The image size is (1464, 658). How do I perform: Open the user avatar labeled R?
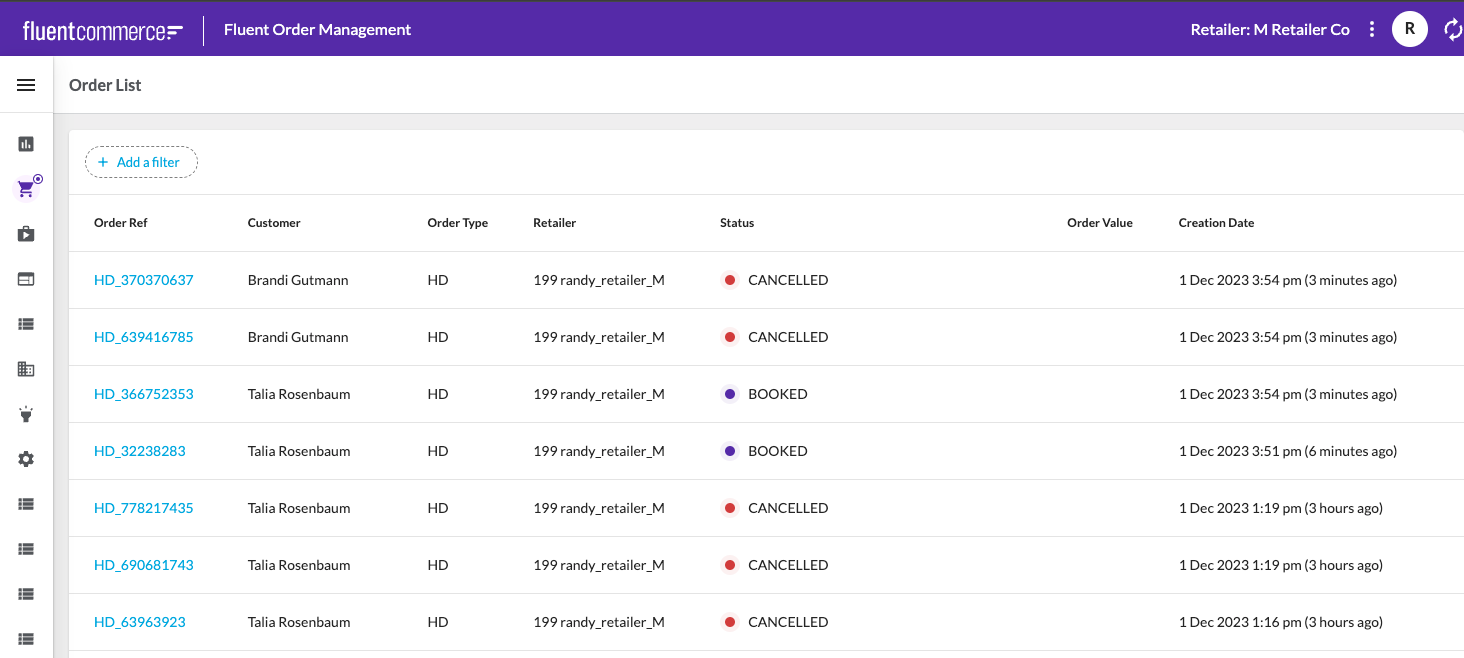pos(1409,29)
